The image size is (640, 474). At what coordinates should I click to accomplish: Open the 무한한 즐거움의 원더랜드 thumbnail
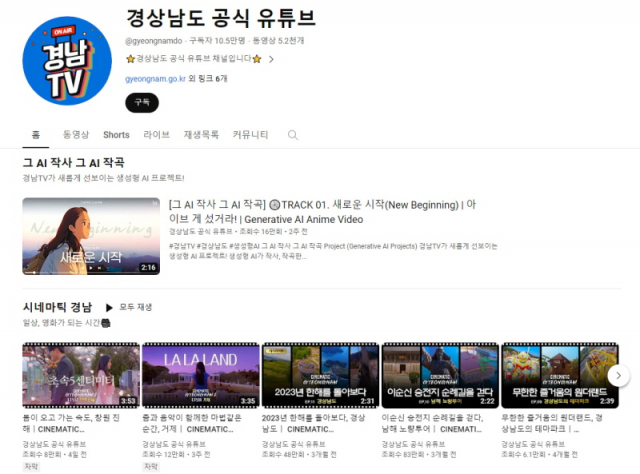(x=560, y=375)
